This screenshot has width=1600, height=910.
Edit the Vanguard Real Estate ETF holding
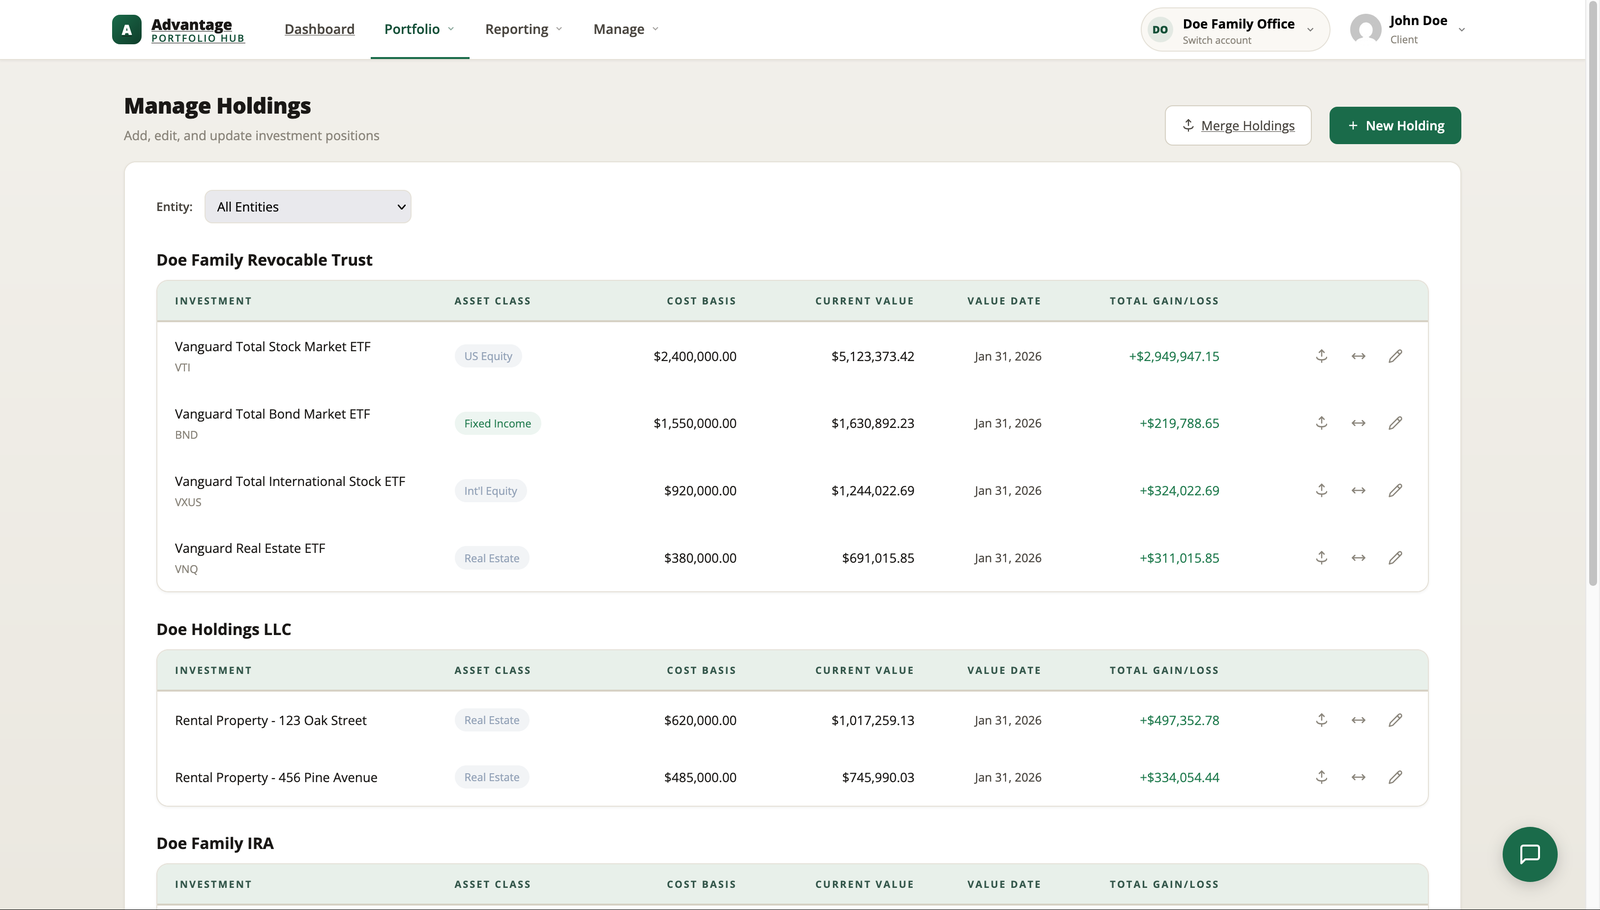[x=1395, y=557]
